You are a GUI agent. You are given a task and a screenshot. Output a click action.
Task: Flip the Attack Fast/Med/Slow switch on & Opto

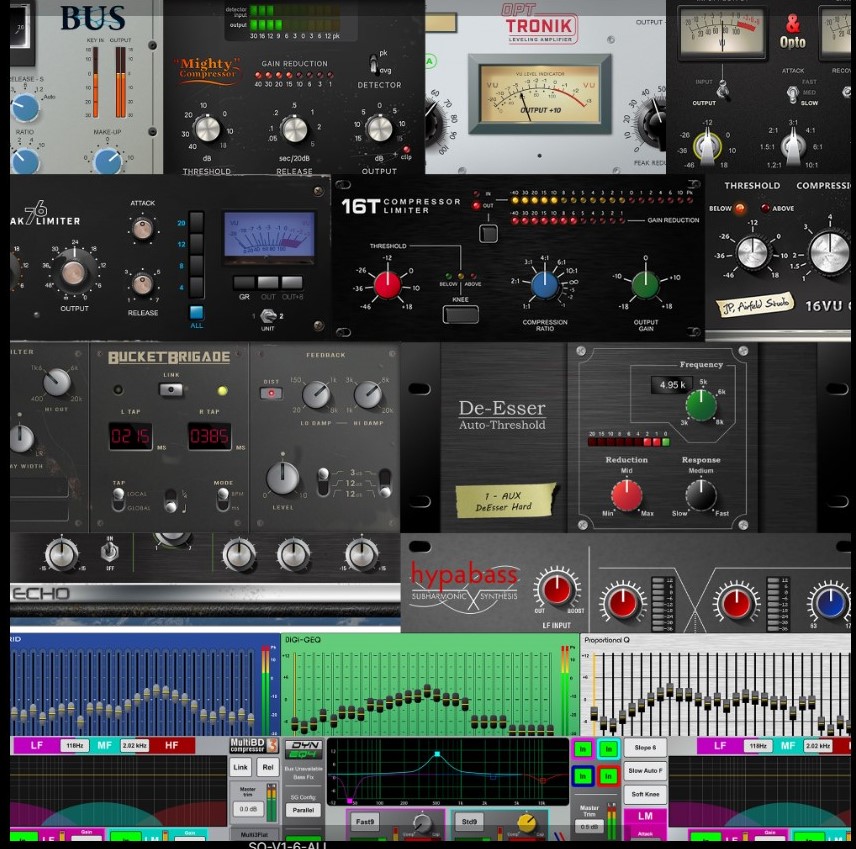coord(793,94)
